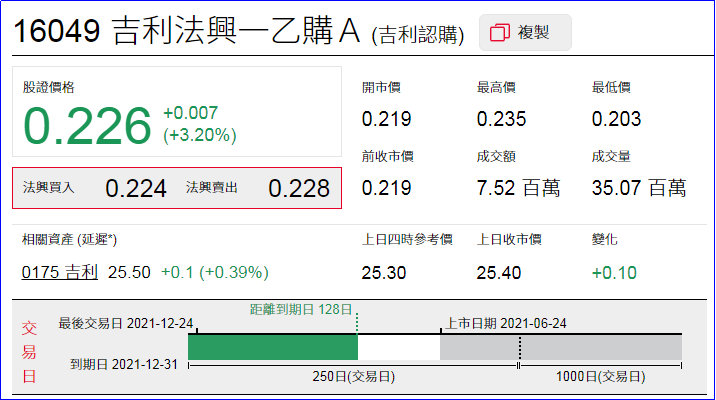The height and width of the screenshot is (400, 716).
Task: Click the 成交量 heading
Action: (611, 157)
